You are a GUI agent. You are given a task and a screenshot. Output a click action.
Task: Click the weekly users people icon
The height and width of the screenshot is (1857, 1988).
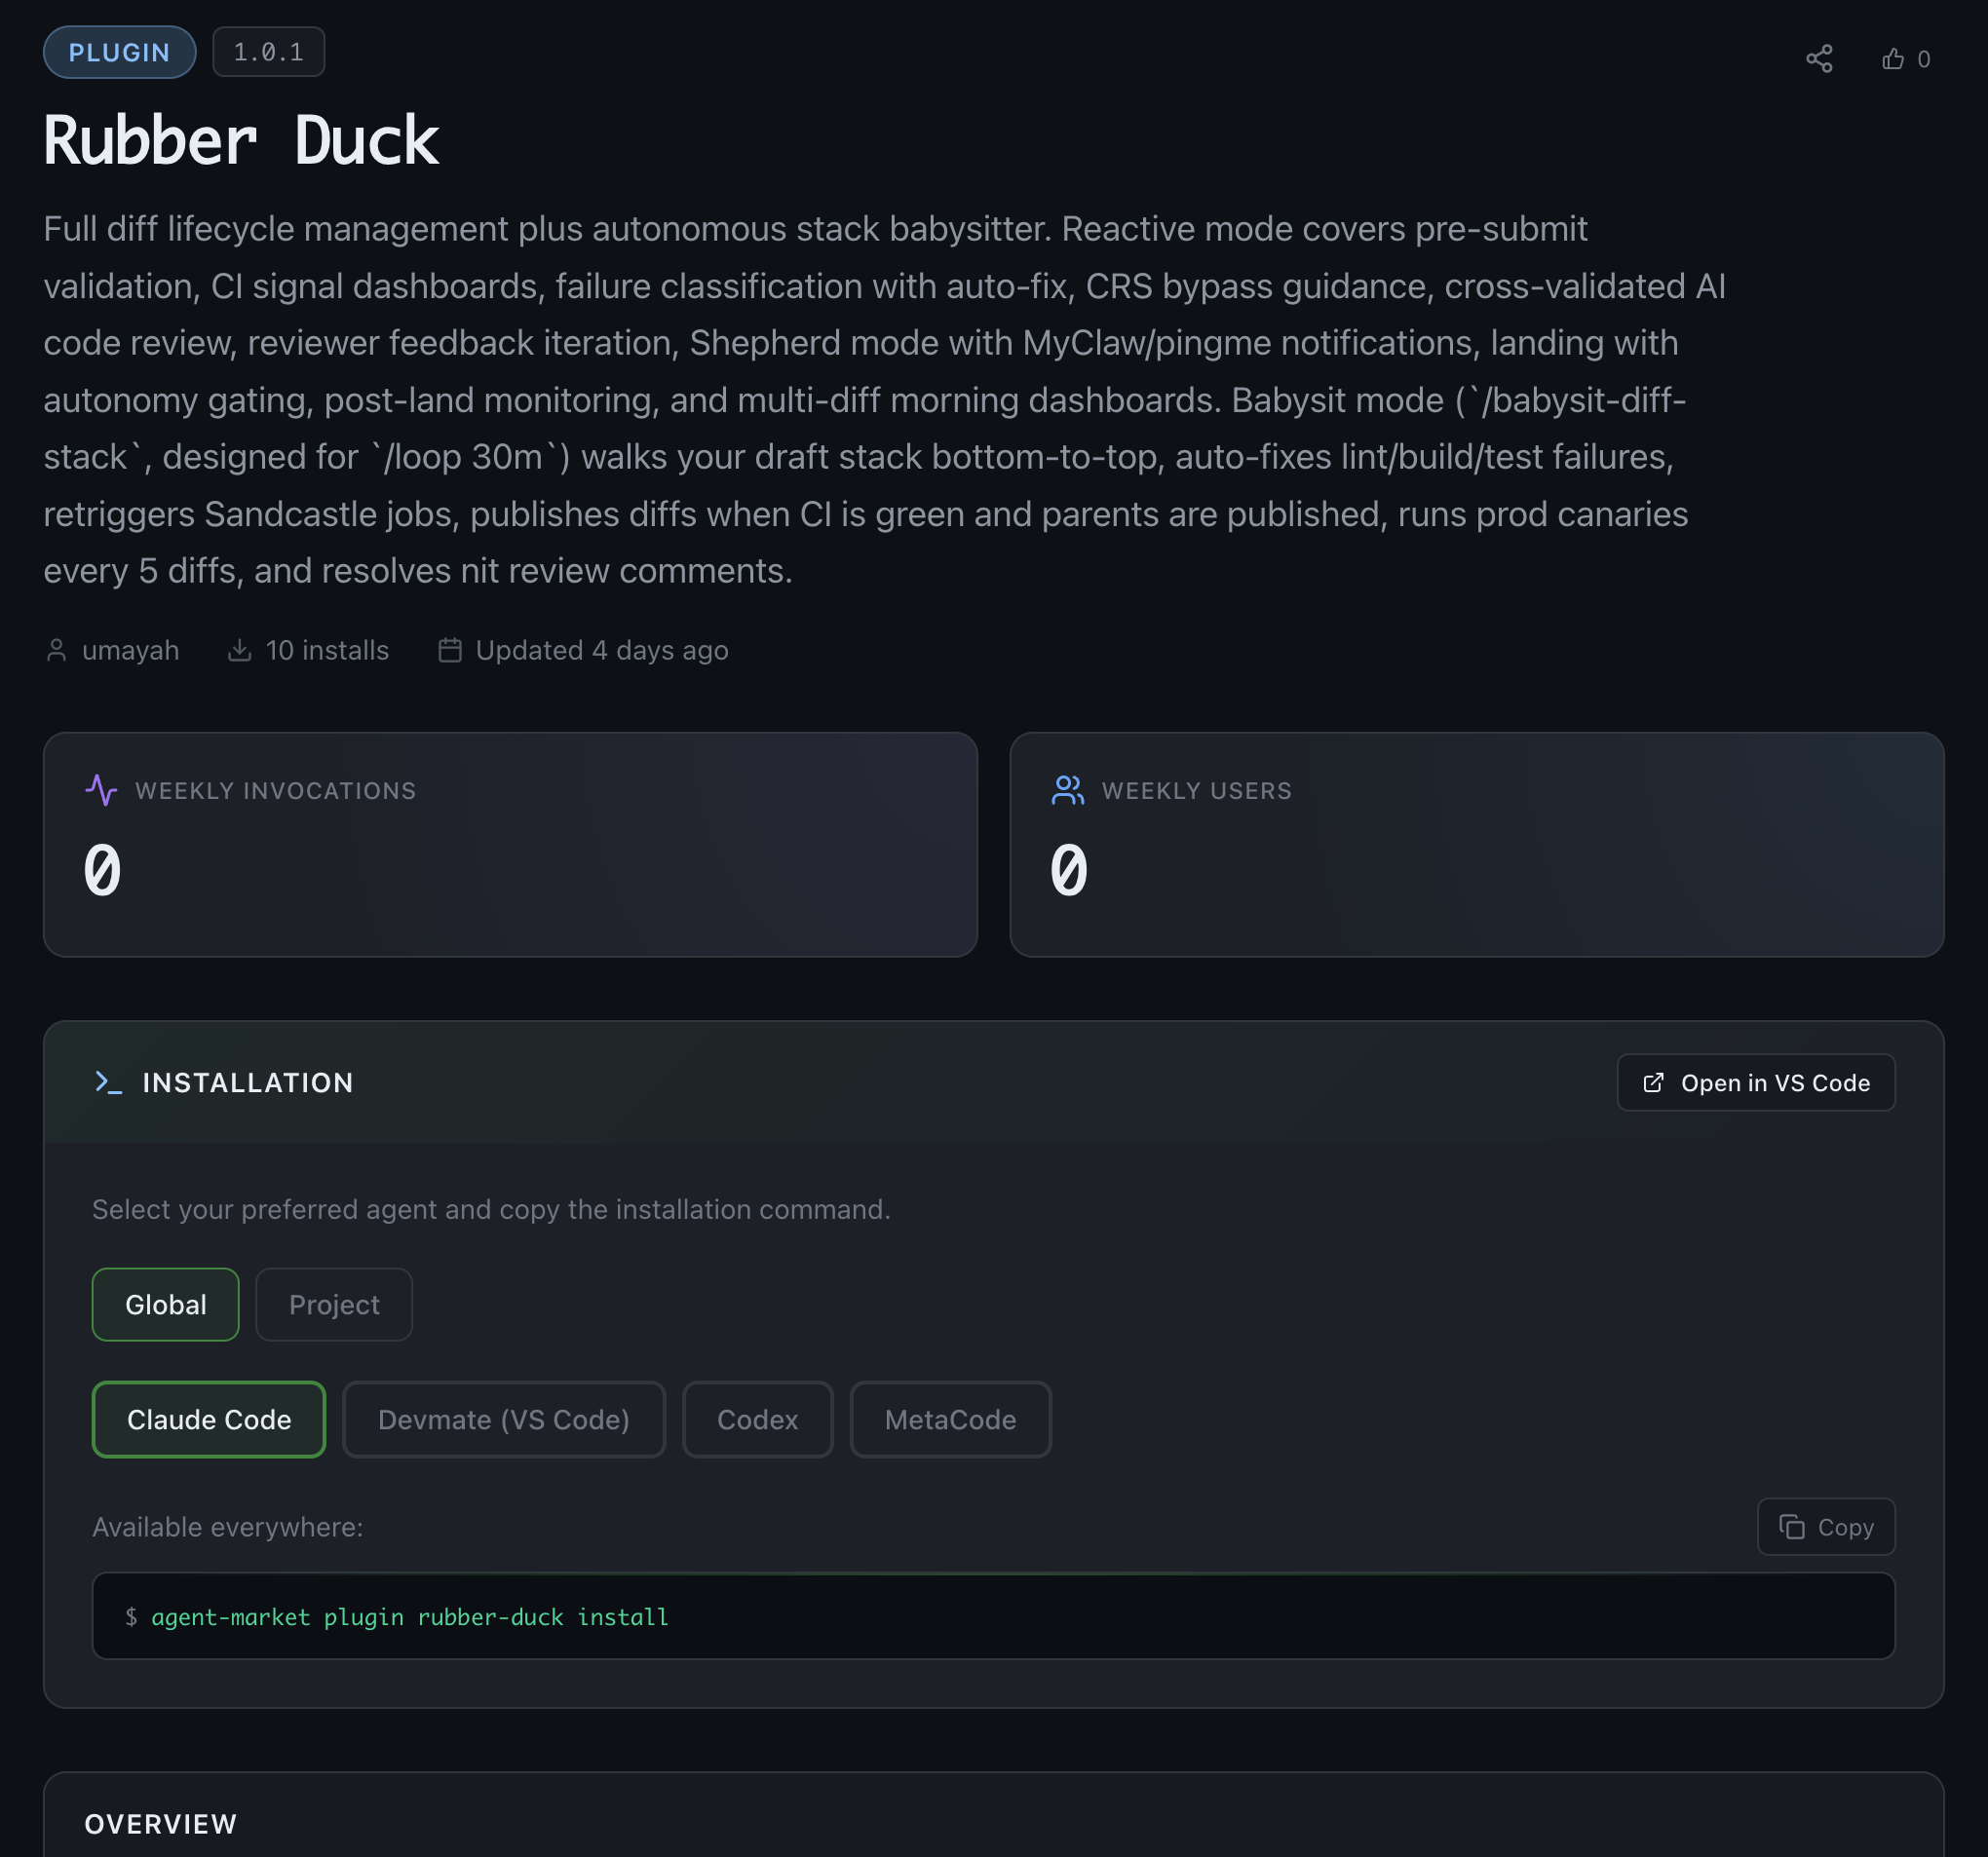[1068, 790]
